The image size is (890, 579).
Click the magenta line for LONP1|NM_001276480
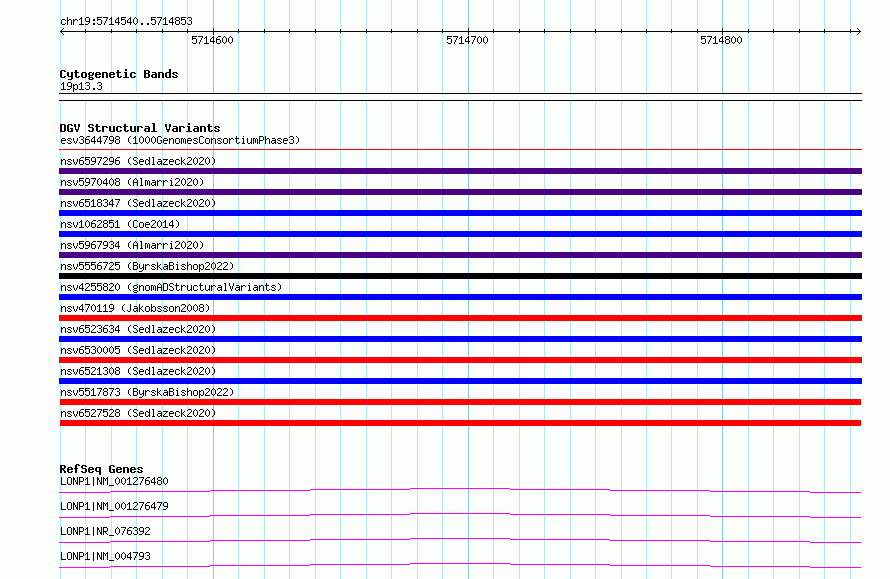pyautogui.click(x=460, y=490)
